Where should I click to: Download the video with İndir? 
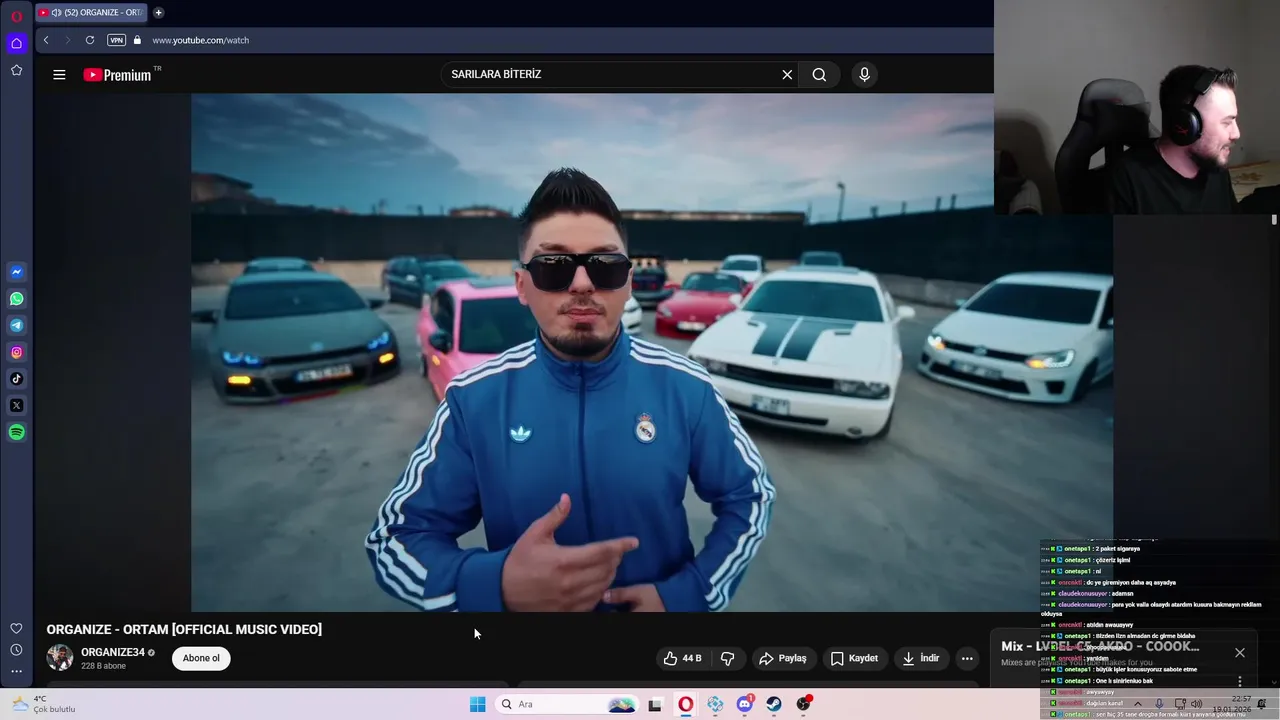[921, 658]
